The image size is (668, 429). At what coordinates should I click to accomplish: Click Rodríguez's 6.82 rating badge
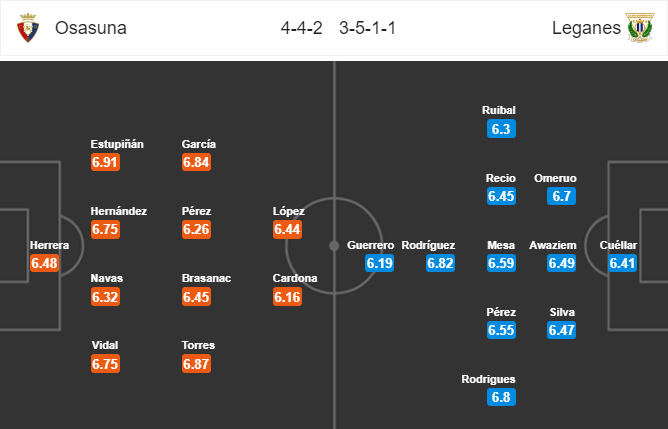[x=441, y=264]
